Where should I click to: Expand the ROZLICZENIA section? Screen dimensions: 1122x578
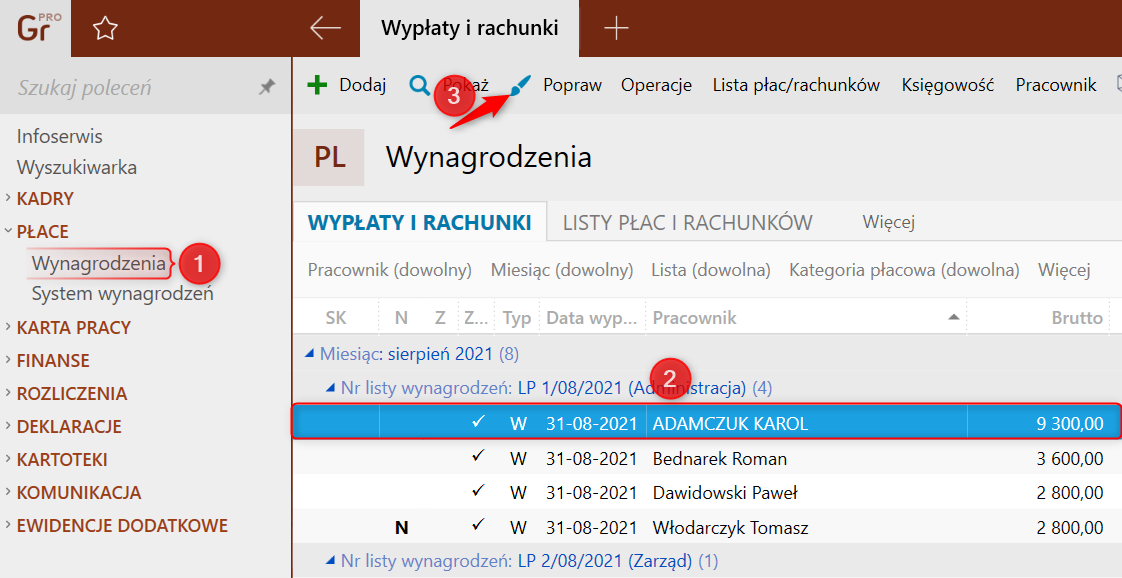[72, 393]
